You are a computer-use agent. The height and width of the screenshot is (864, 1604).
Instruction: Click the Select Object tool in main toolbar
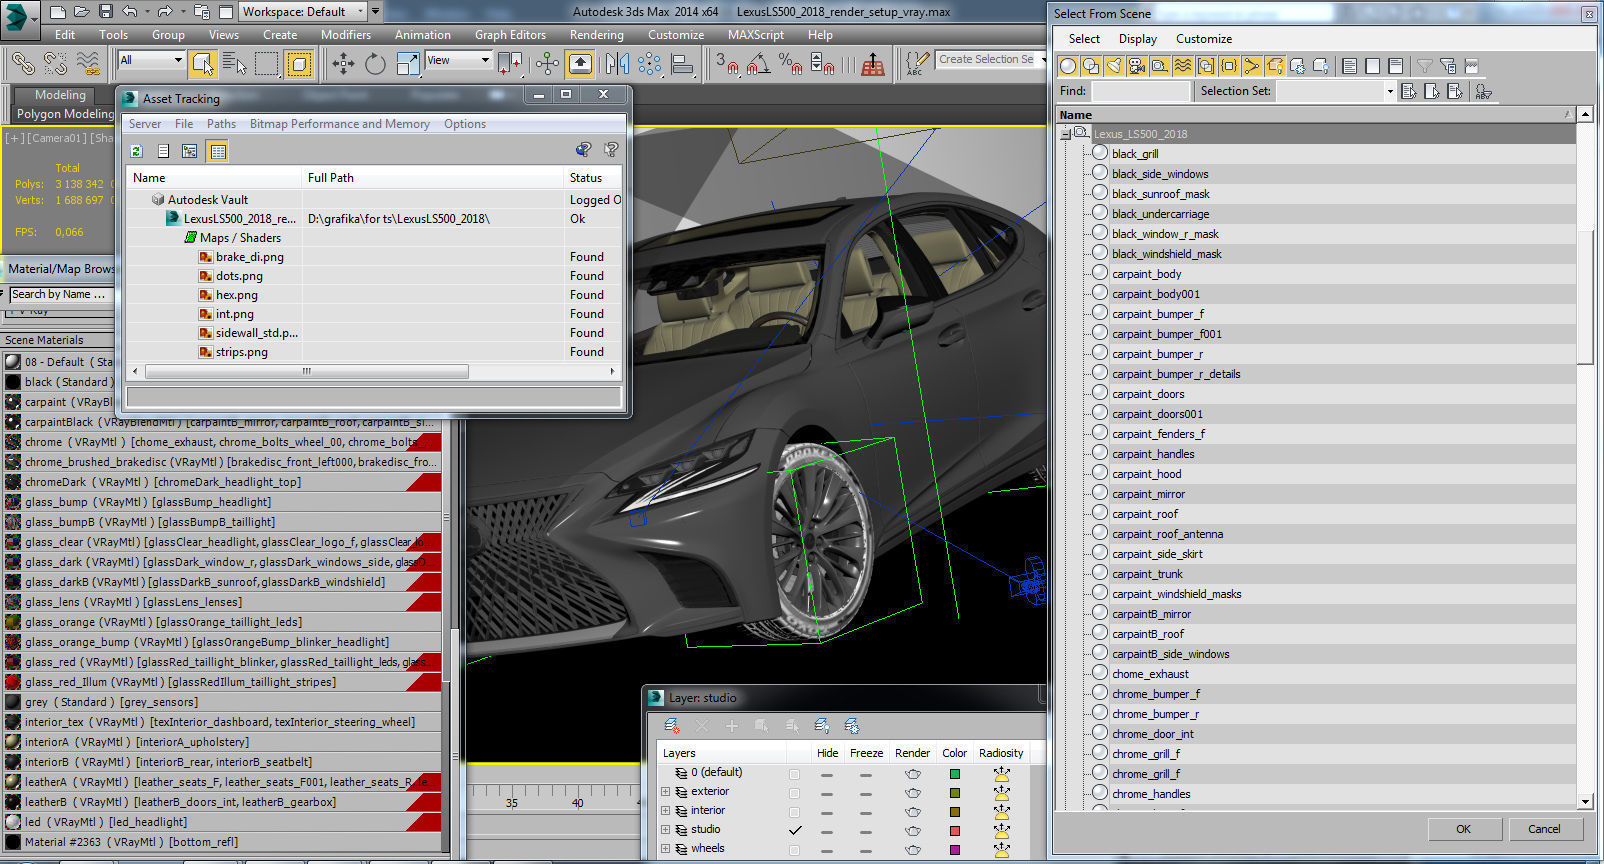pyautogui.click(x=203, y=64)
